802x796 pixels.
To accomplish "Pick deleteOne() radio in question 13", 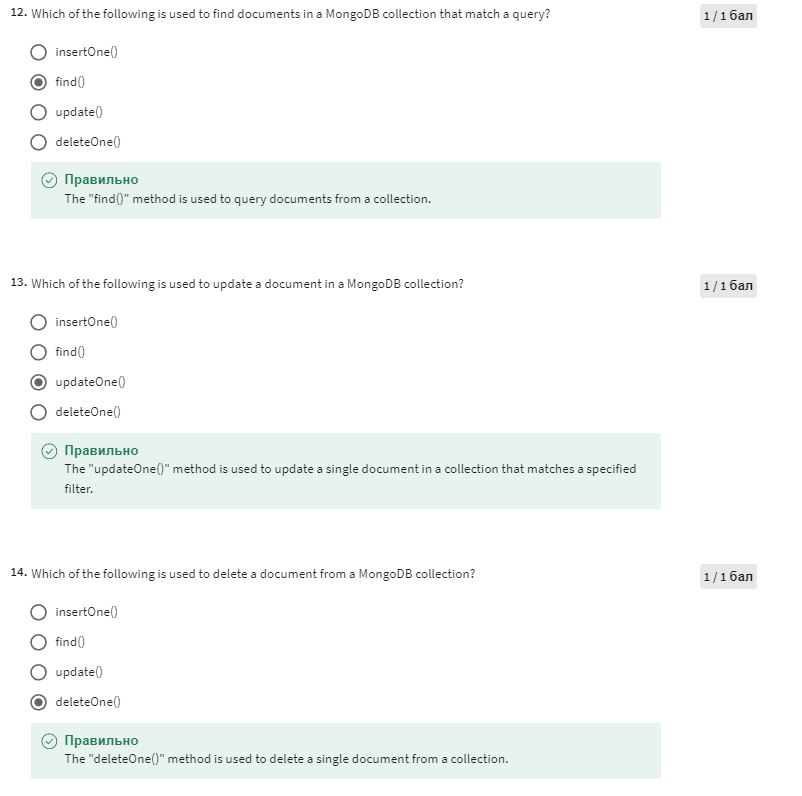I will (x=38, y=412).
